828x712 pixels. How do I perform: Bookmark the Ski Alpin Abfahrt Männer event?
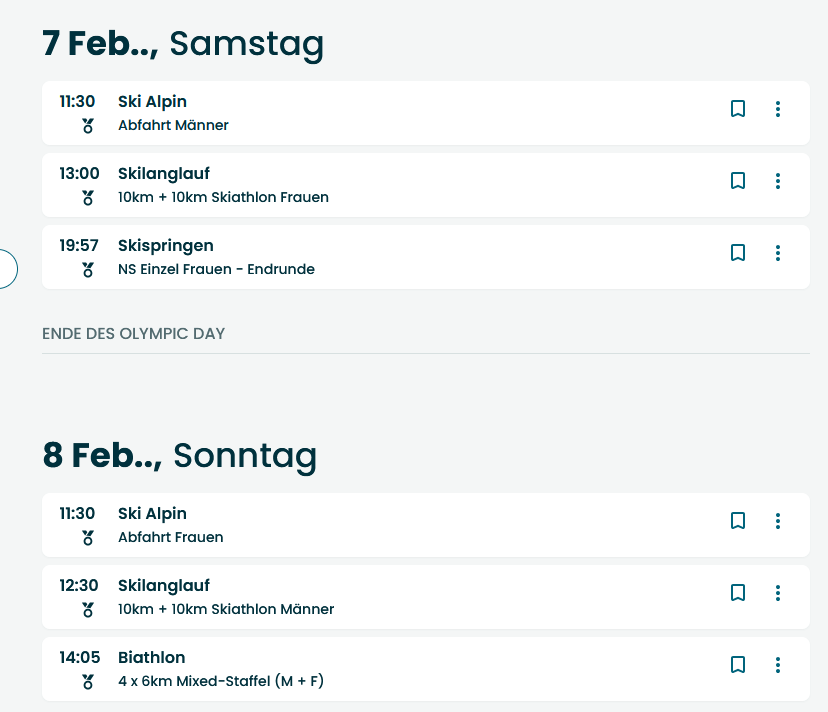point(738,109)
